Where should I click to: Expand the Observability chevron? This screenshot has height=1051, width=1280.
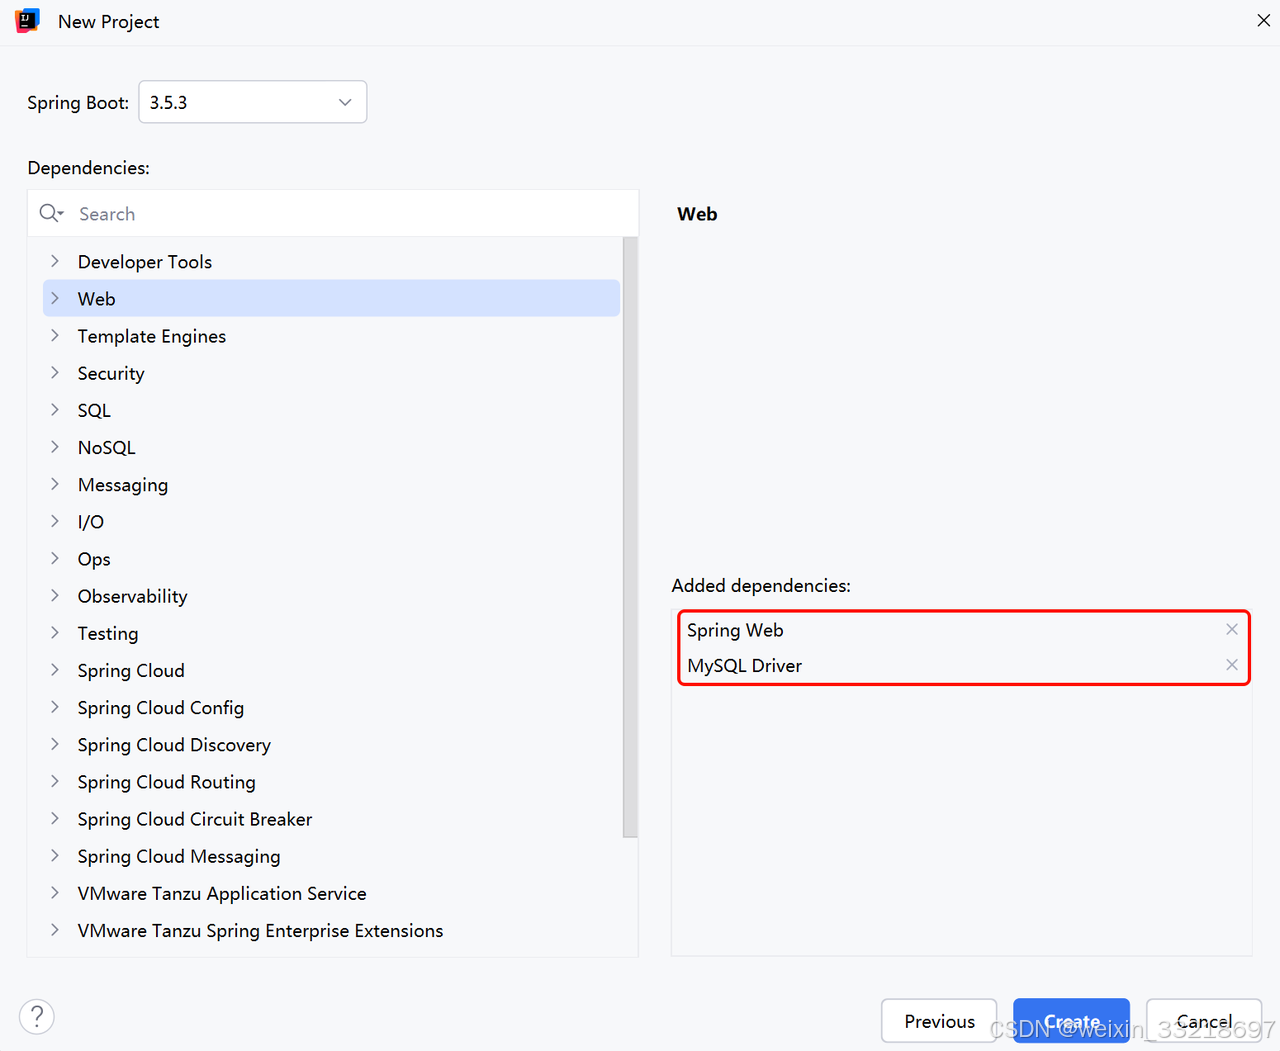(x=55, y=595)
